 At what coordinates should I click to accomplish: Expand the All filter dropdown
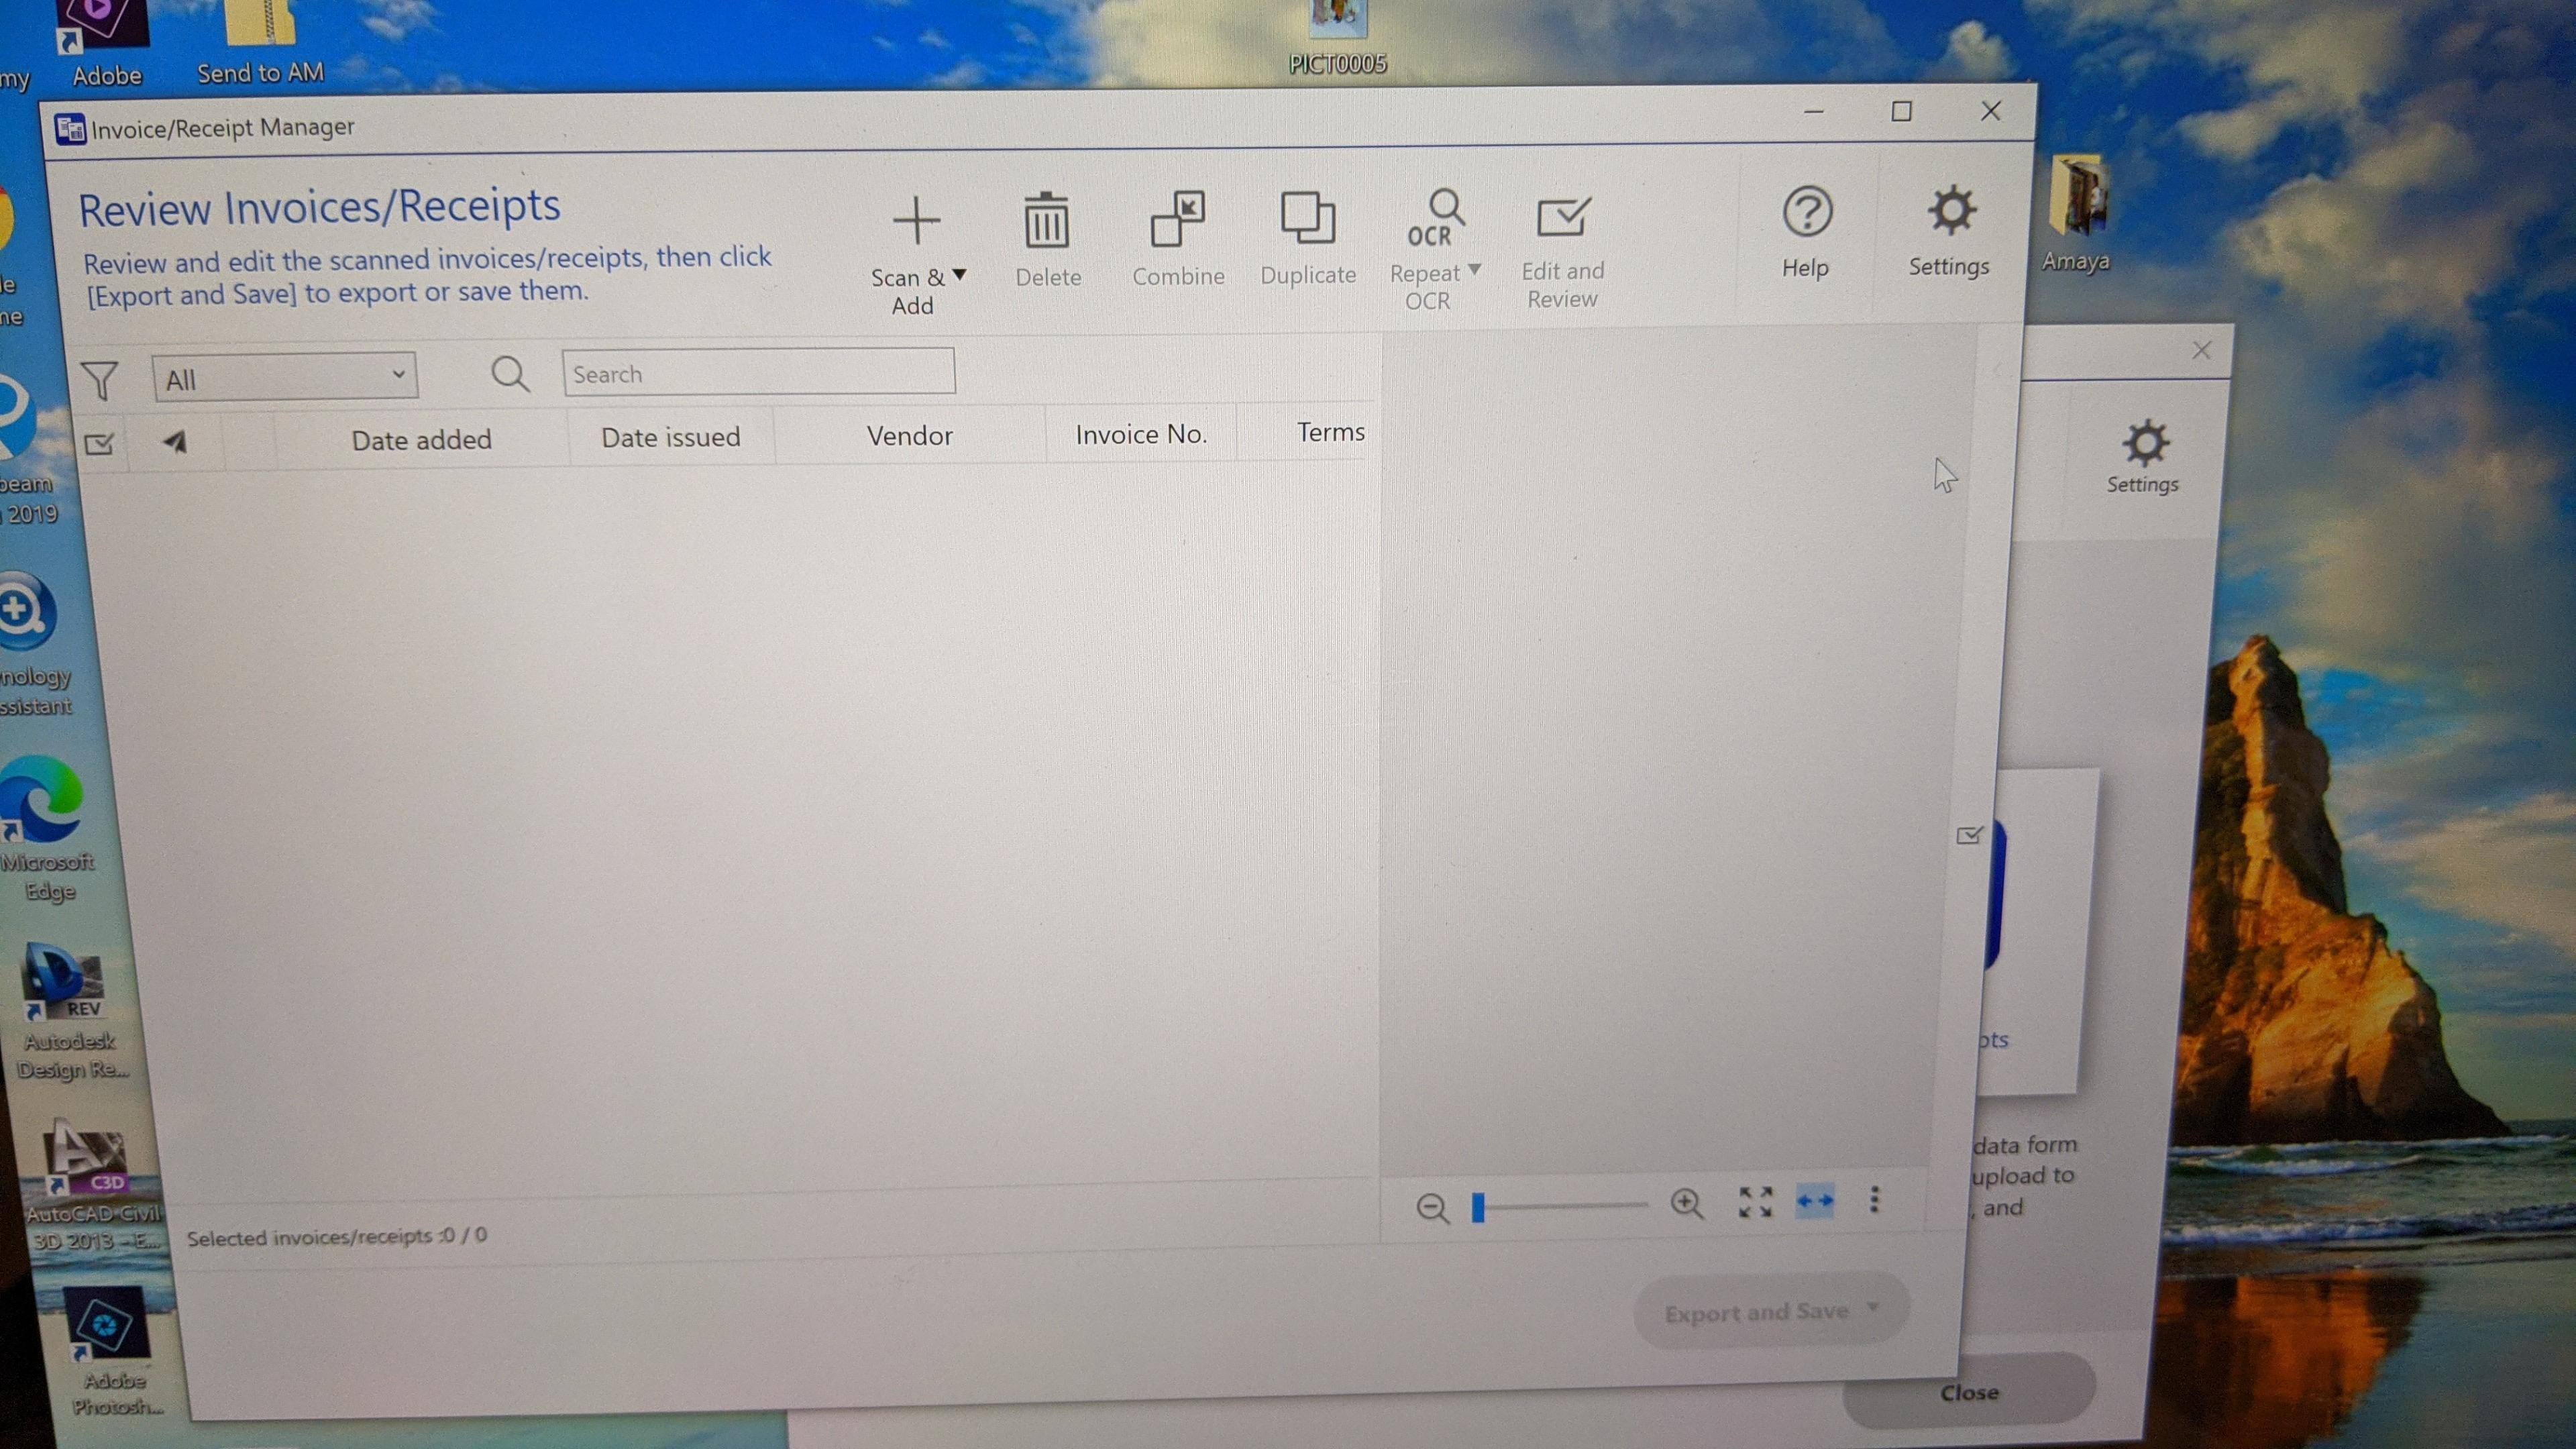click(285, 378)
